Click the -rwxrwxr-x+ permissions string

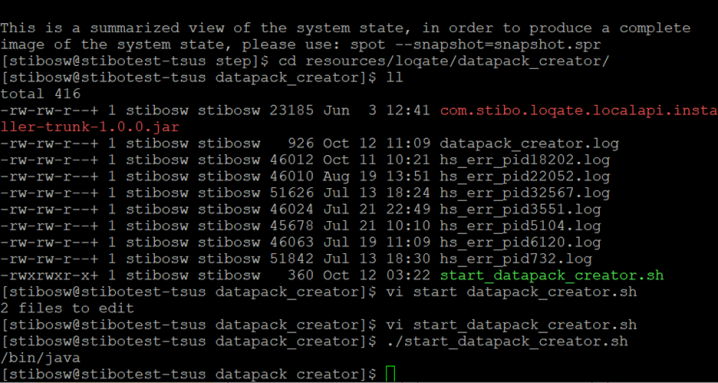49,276
